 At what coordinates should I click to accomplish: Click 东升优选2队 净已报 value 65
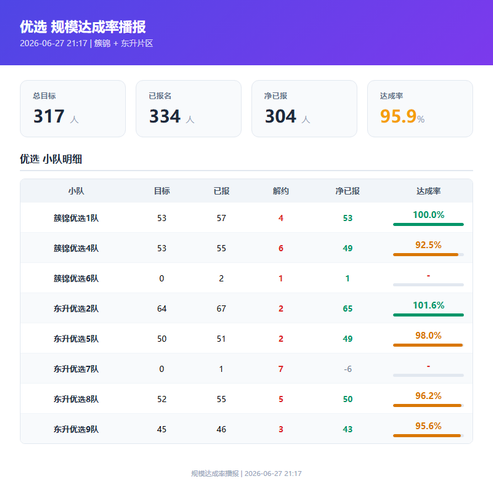(x=347, y=309)
